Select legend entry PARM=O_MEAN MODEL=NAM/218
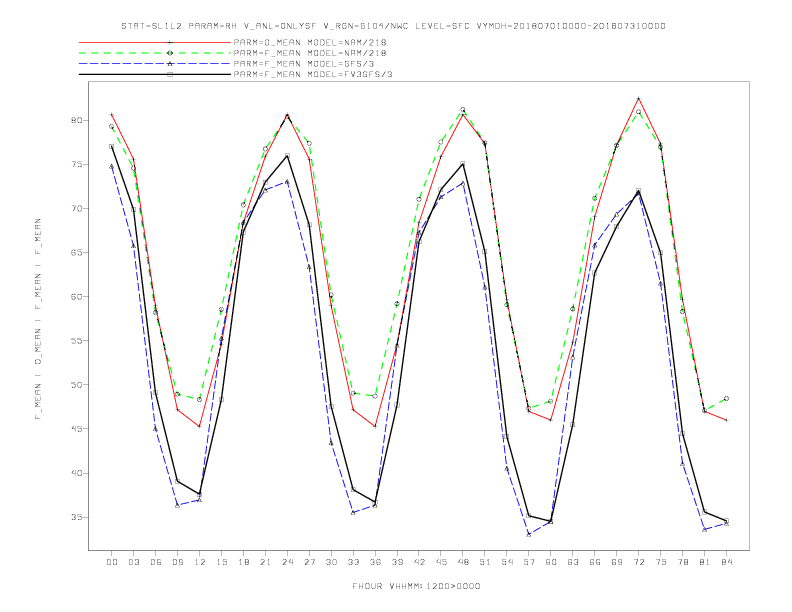Image resolution: width=792 pixels, height=612 pixels. click(x=310, y=42)
